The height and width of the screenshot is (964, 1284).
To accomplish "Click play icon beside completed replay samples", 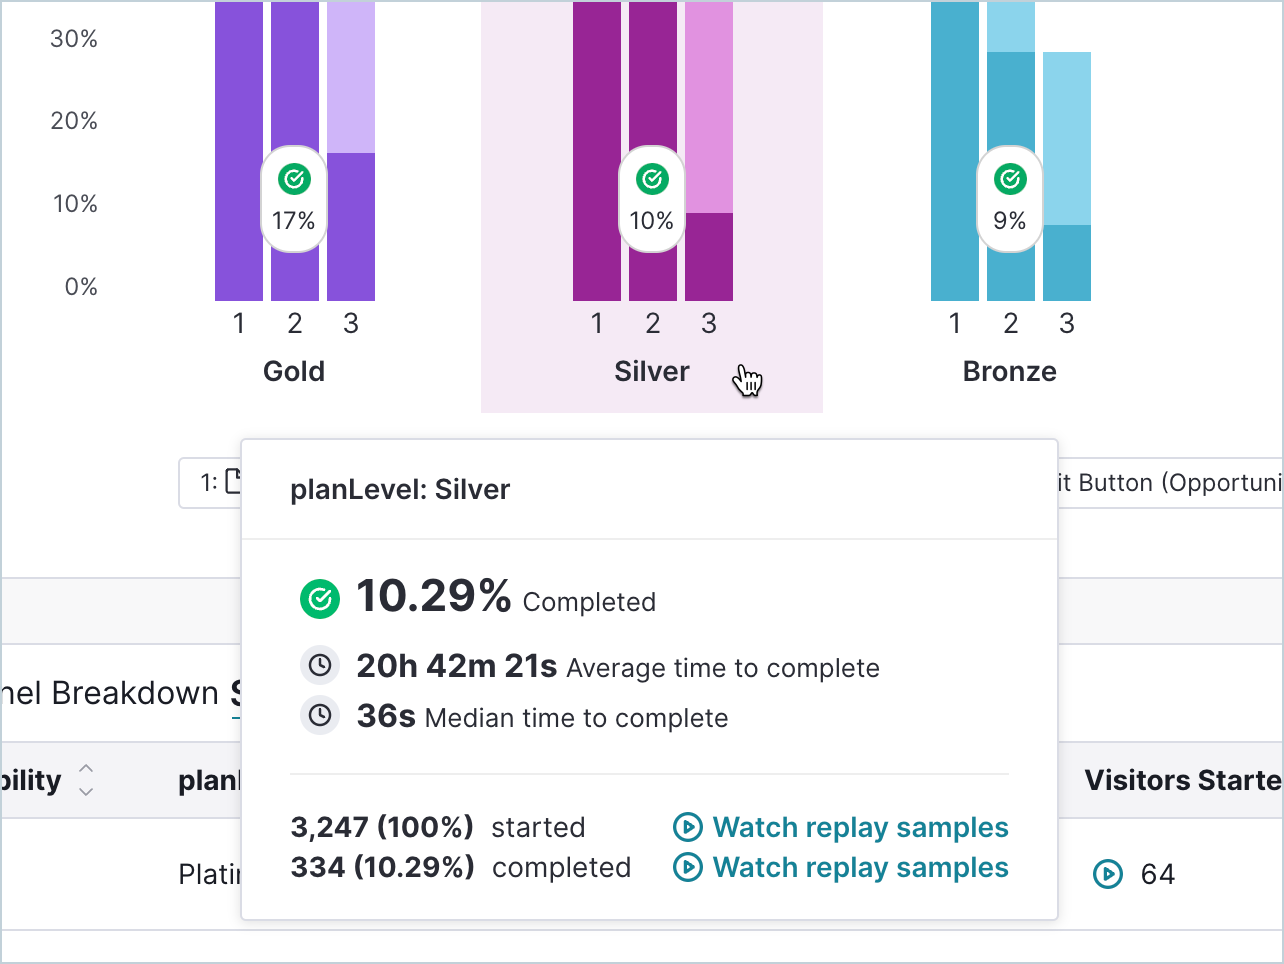I will pyautogui.click(x=688, y=867).
